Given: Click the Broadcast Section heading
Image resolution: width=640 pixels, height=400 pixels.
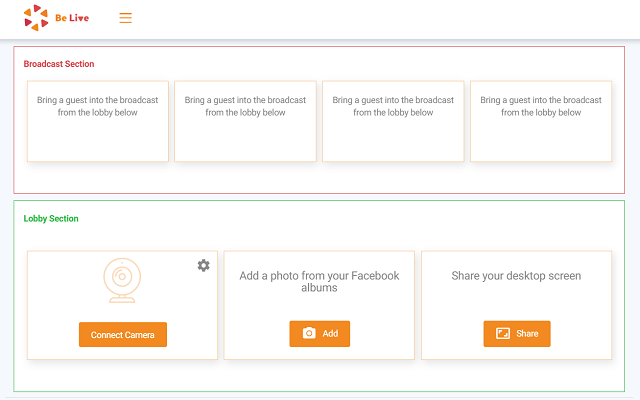Looking at the screenshot, I should pos(59,64).
